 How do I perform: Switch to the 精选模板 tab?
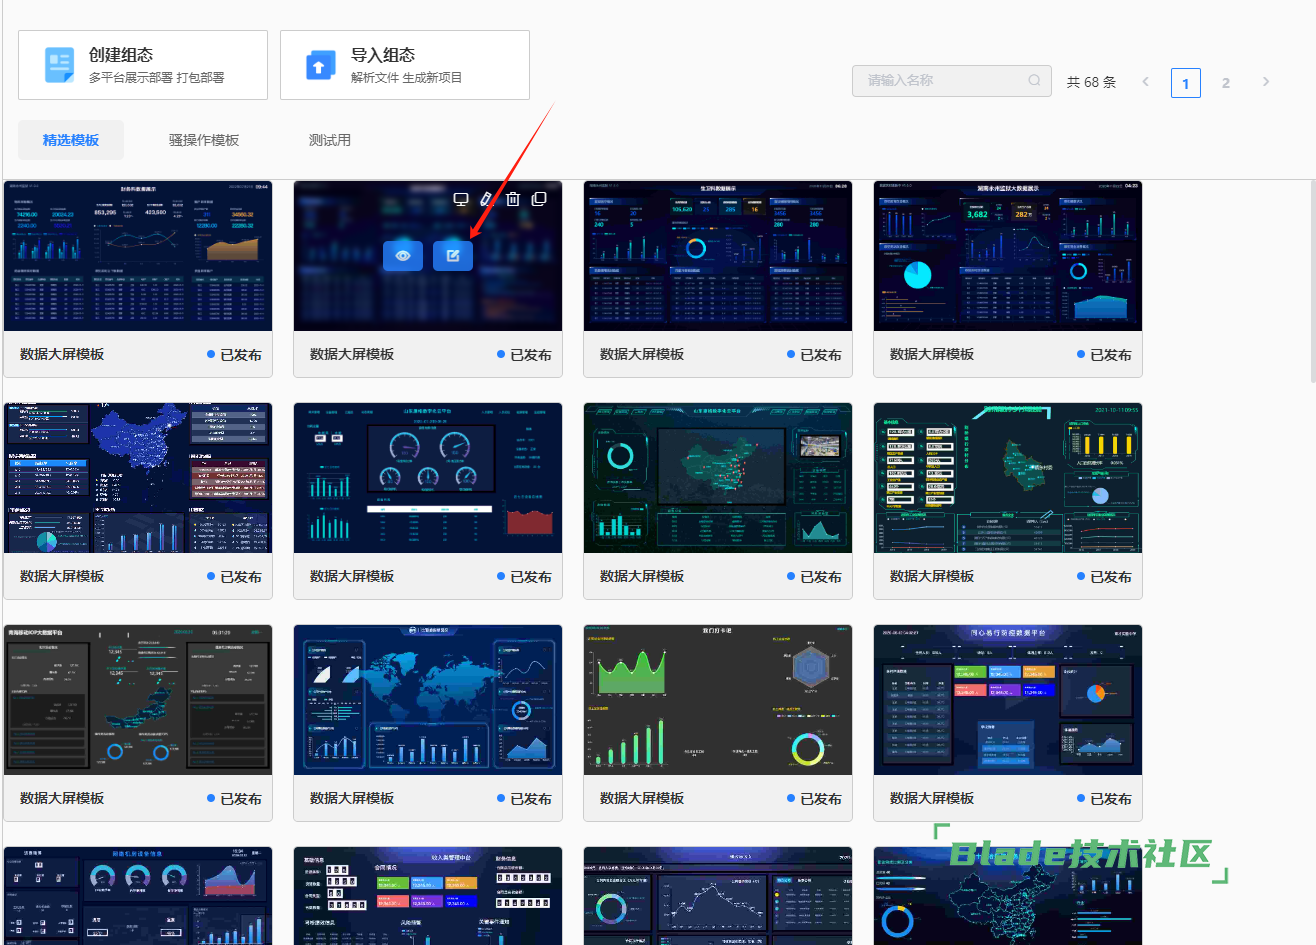pyautogui.click(x=71, y=140)
